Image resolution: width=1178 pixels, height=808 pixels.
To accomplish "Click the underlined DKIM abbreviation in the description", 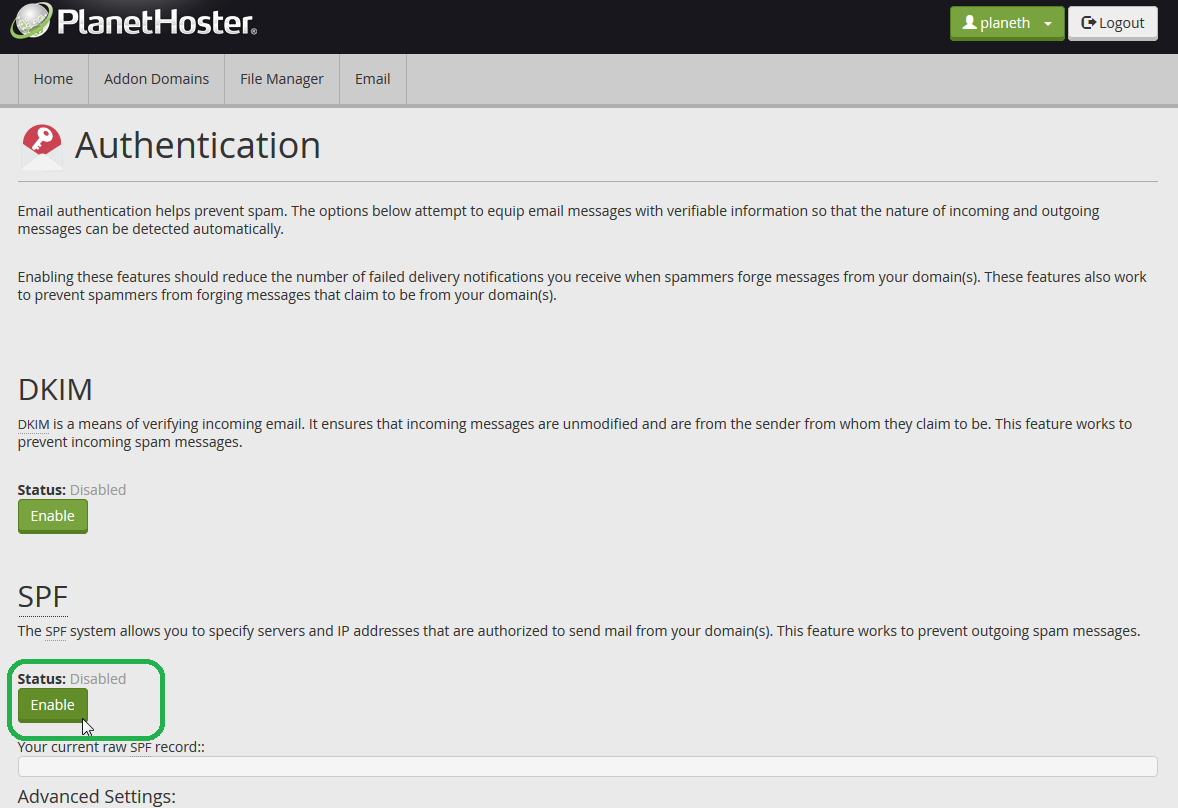I will [x=33, y=424].
